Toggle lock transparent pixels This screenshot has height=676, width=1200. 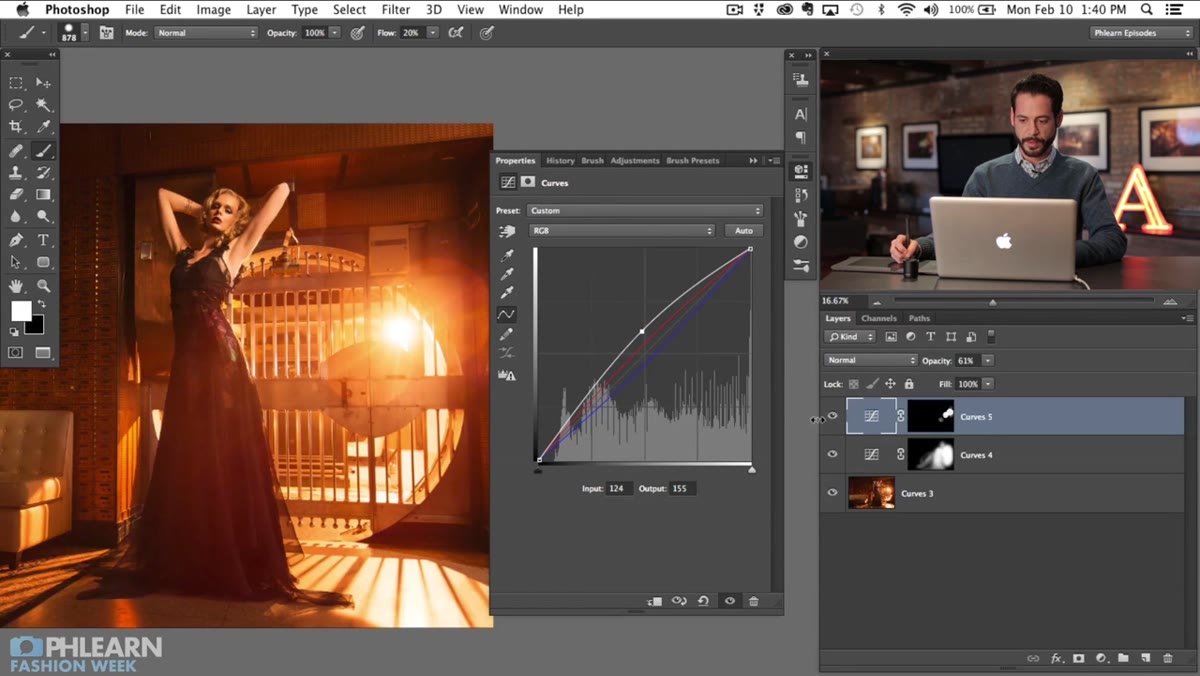point(854,384)
